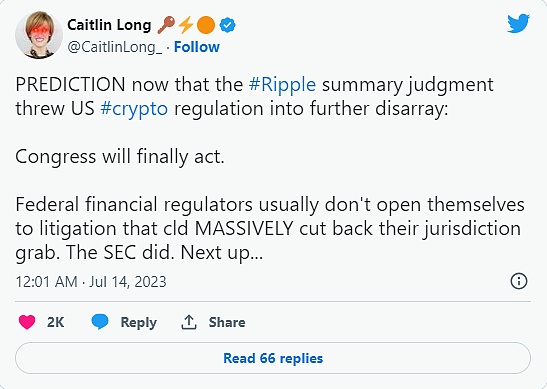Viewport: 547px width, 389px height.
Task: Click the blue speech bubble reply icon
Action: (x=100, y=321)
